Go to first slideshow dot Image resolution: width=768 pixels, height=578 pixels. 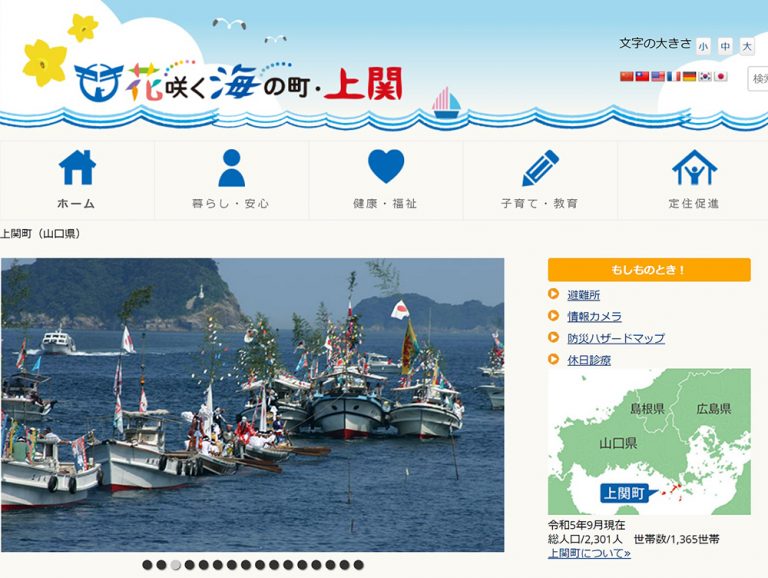pyautogui.click(x=147, y=565)
